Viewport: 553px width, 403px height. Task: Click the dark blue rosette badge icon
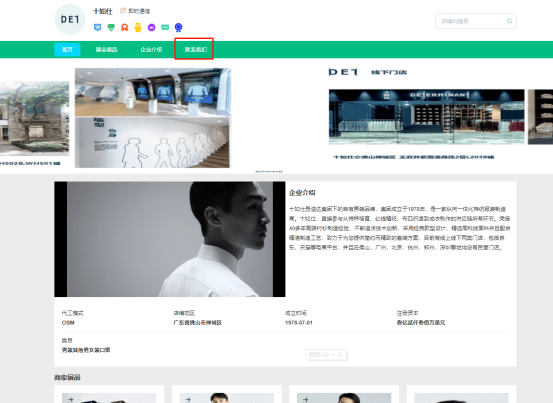tap(178, 28)
